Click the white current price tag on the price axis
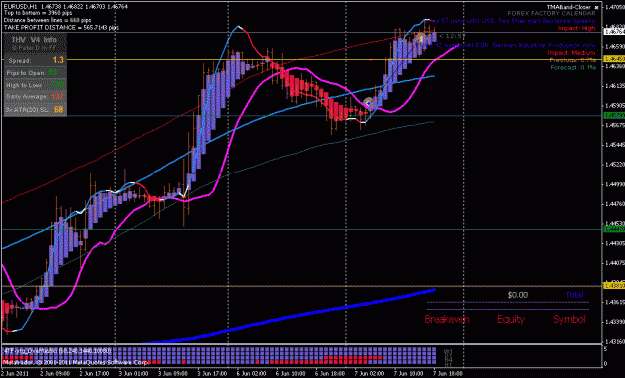 coord(613,33)
